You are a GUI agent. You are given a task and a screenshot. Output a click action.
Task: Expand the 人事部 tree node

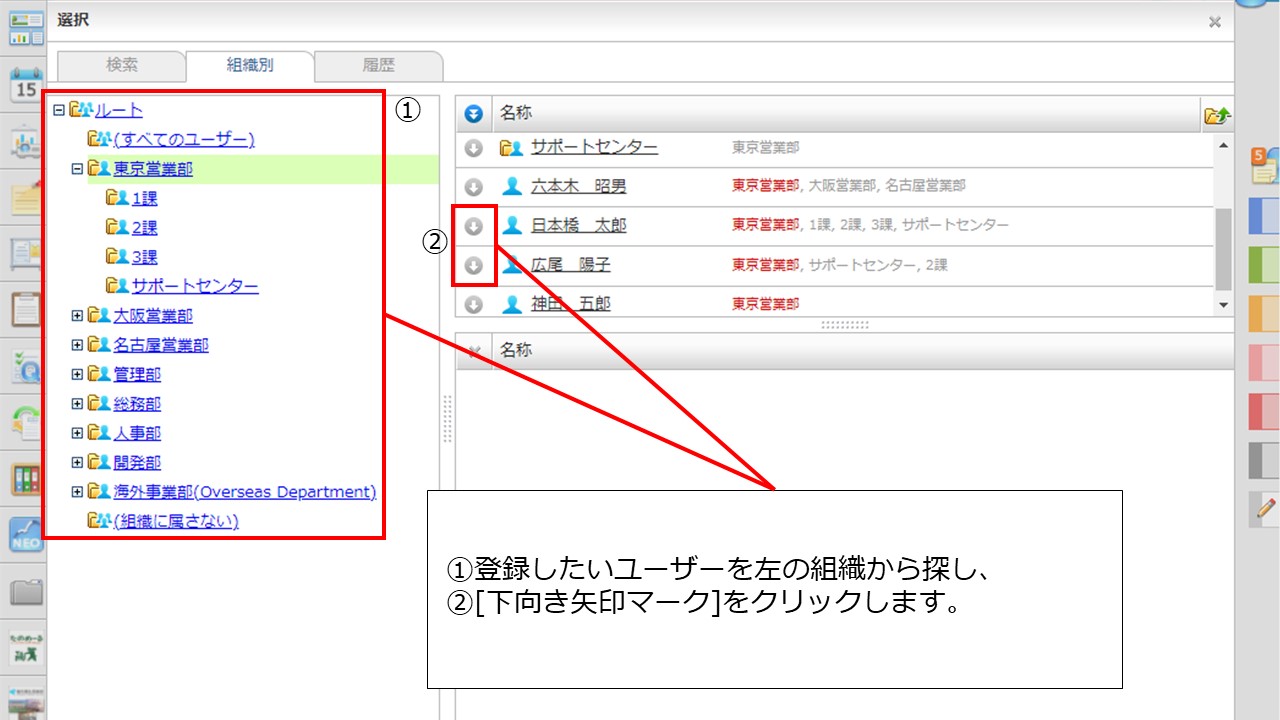coord(77,433)
